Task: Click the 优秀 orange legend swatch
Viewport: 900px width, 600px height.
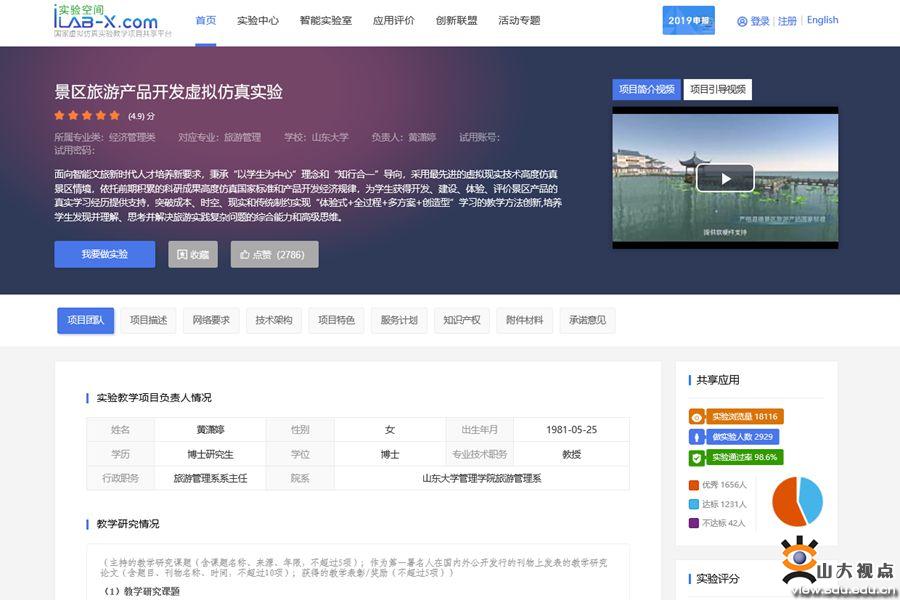Action: click(x=694, y=485)
